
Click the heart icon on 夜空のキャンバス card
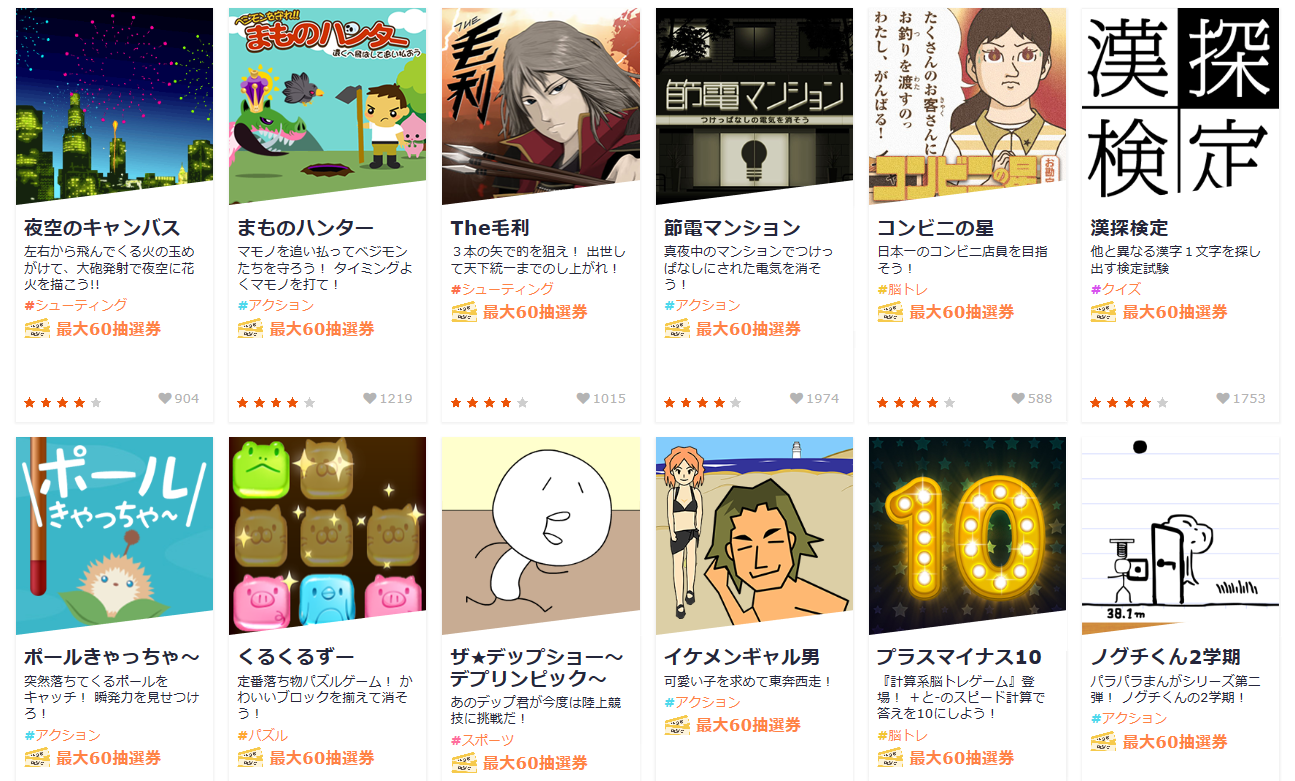(x=165, y=398)
